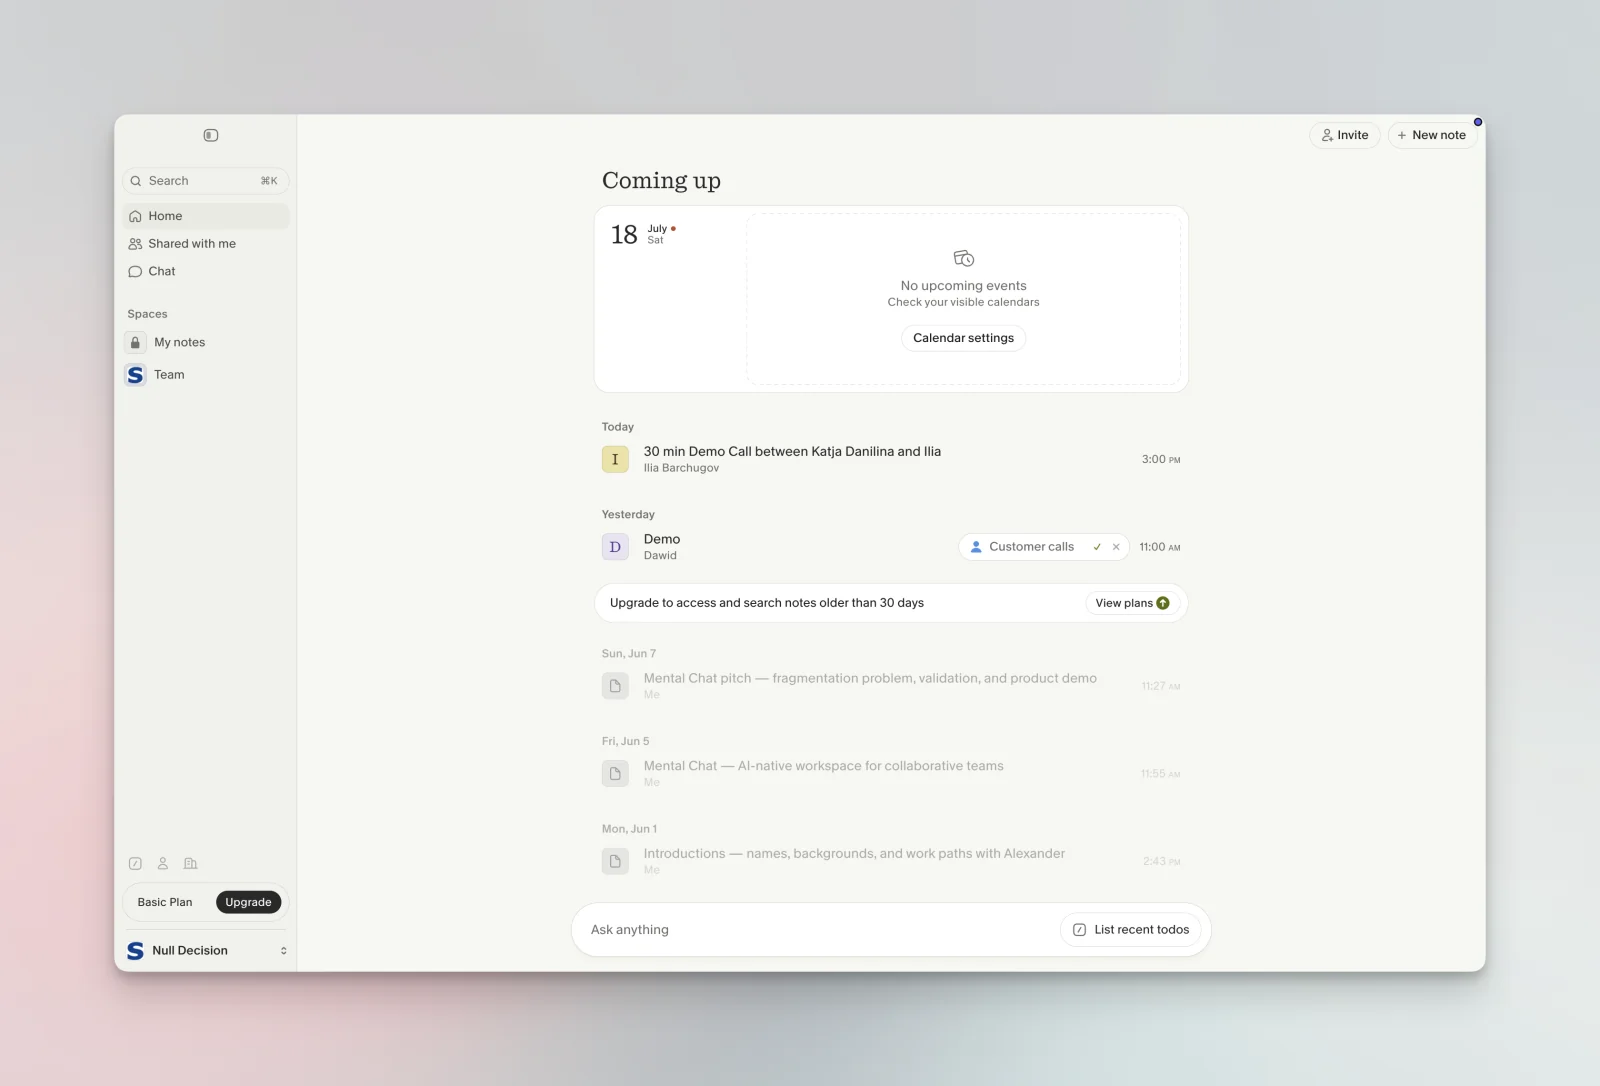The image size is (1600, 1086).
Task: Click document icon for AI-native workspace note
Action: [x=615, y=774]
